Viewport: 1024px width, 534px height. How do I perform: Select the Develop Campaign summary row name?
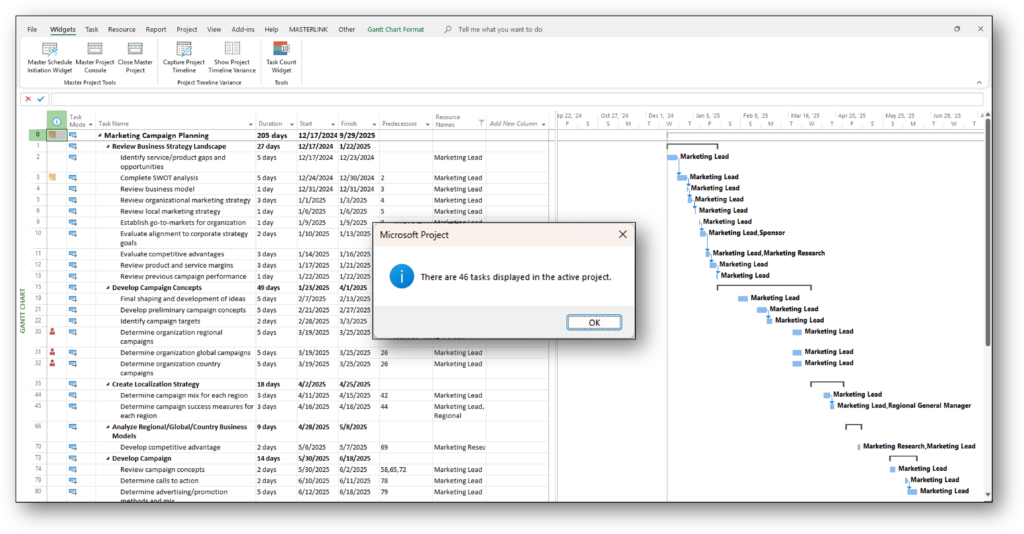[x=141, y=458]
